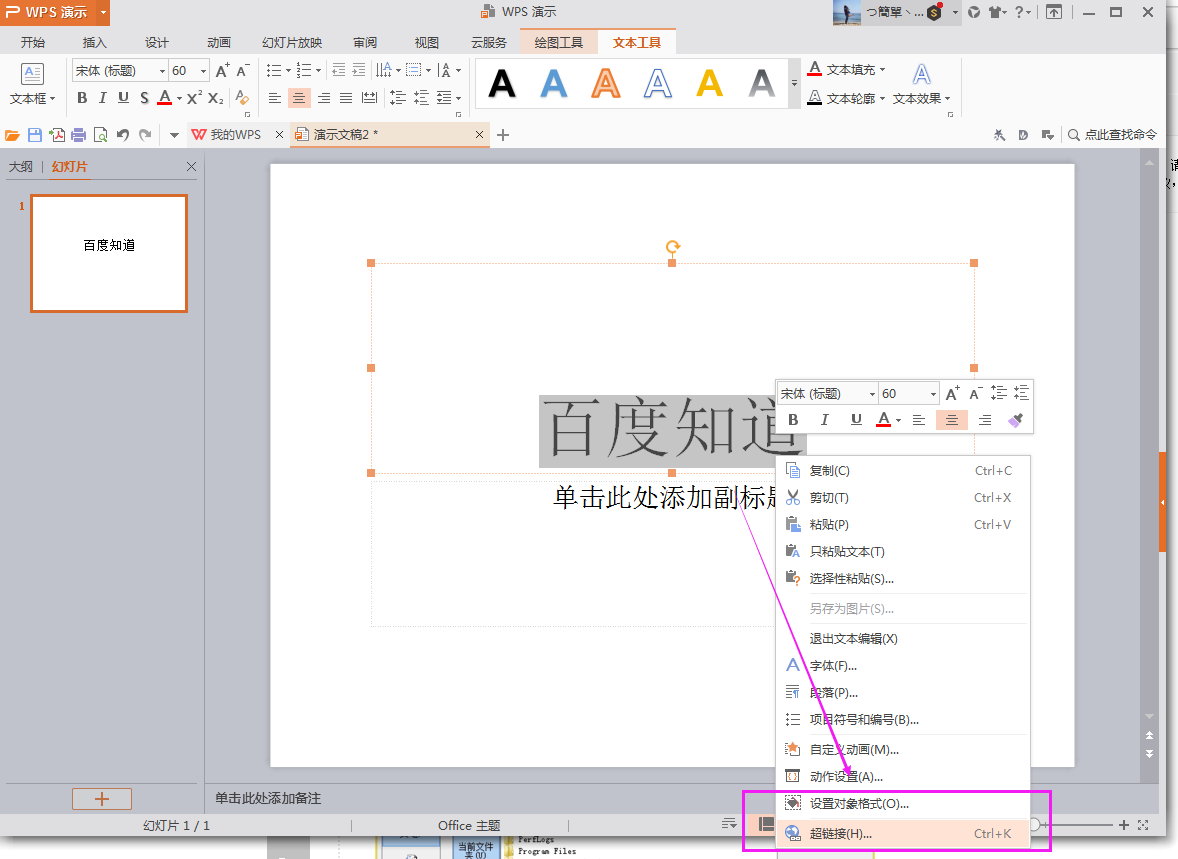Image resolution: width=1178 pixels, height=859 pixels.
Task: Click the format painter brush in mini toolbar
Action: pos(1015,420)
